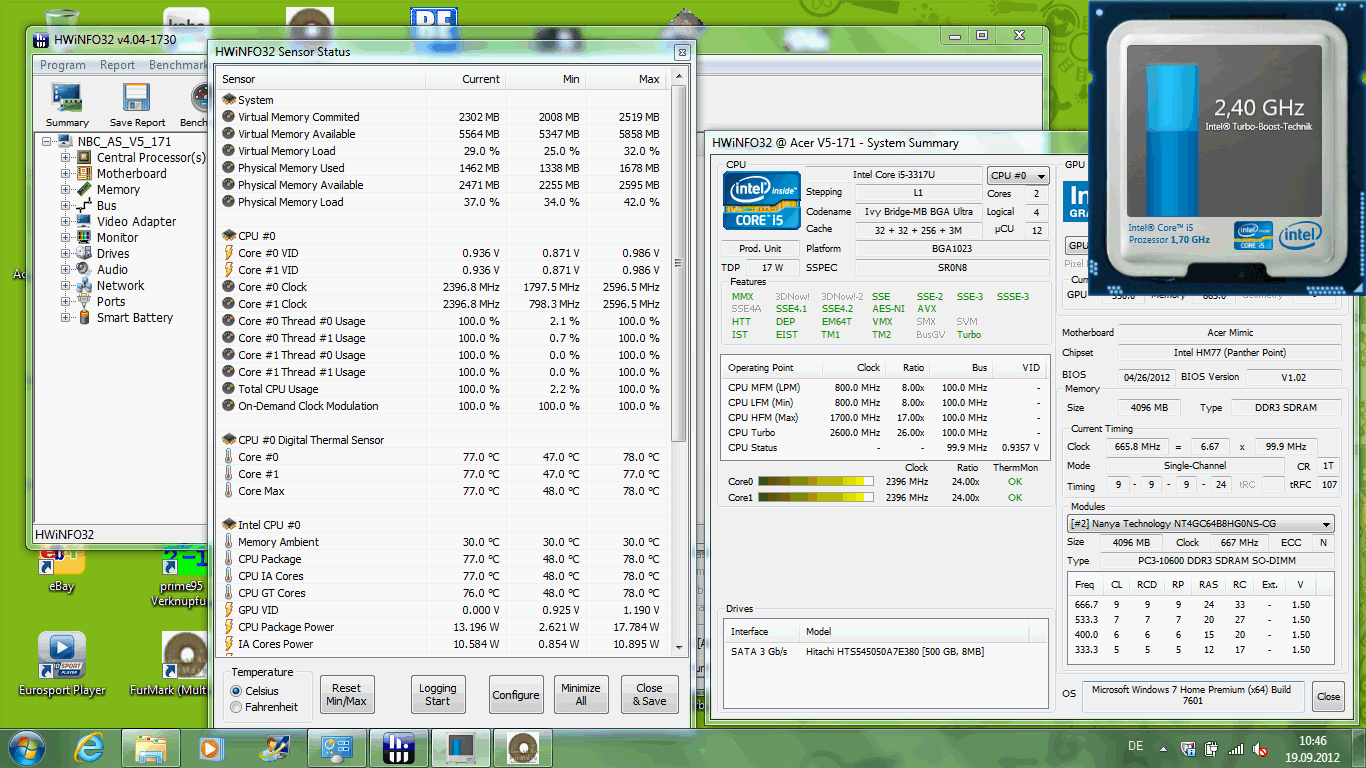Select the On-Demand Clock Modulation row
Viewport: 1366px width, 768px height.
(x=442, y=406)
